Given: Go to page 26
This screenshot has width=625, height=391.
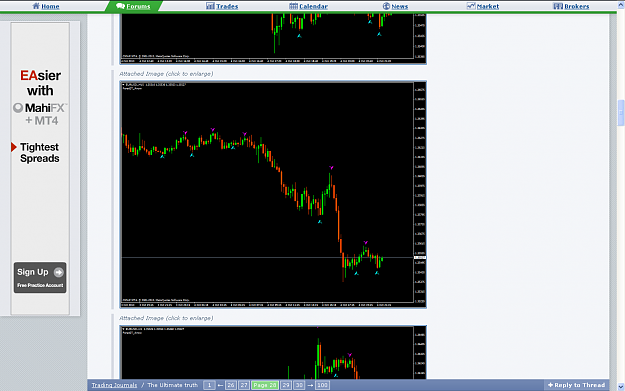Looking at the screenshot, I should point(230,385).
